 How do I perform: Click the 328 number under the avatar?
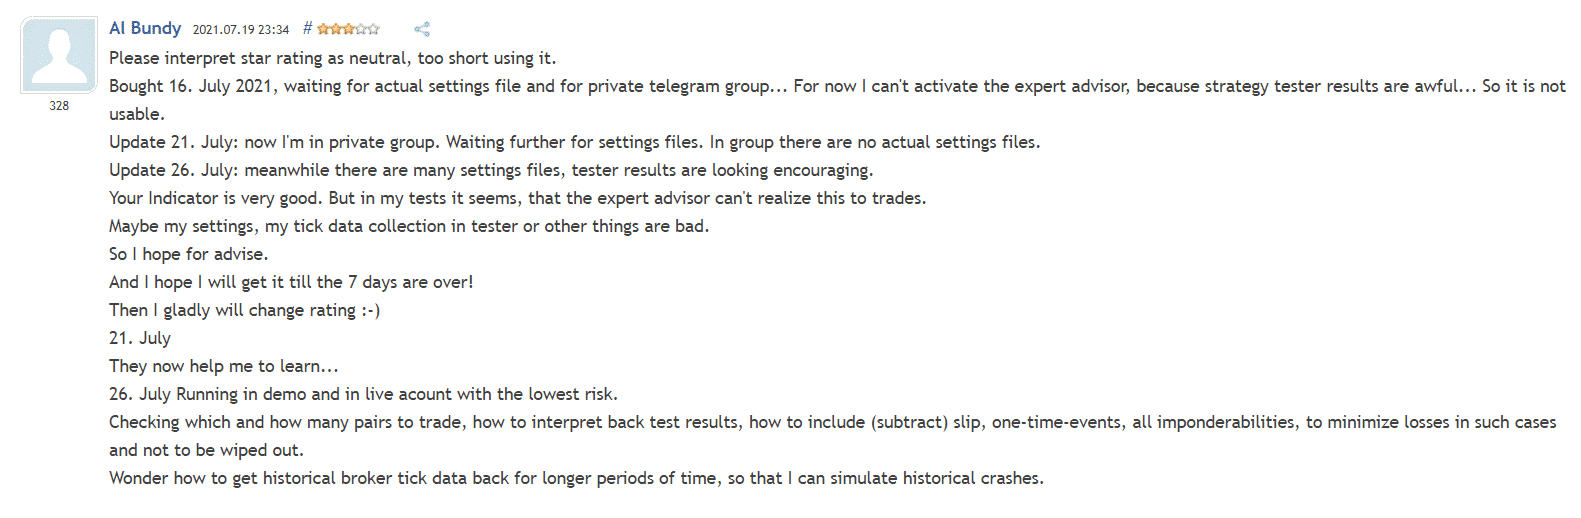[x=59, y=106]
